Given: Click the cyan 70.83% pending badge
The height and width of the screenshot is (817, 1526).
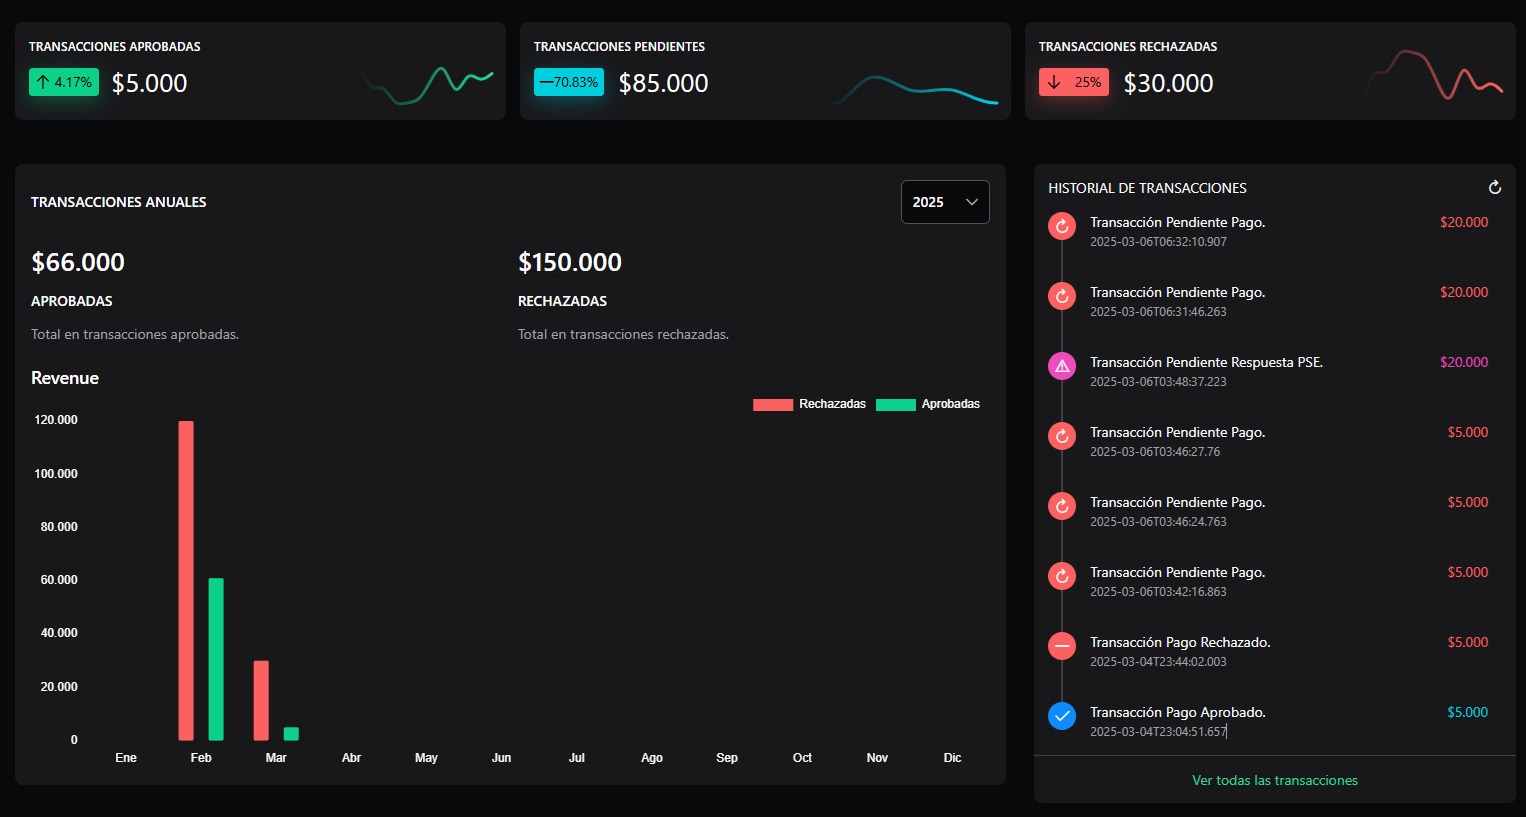Looking at the screenshot, I should (568, 82).
